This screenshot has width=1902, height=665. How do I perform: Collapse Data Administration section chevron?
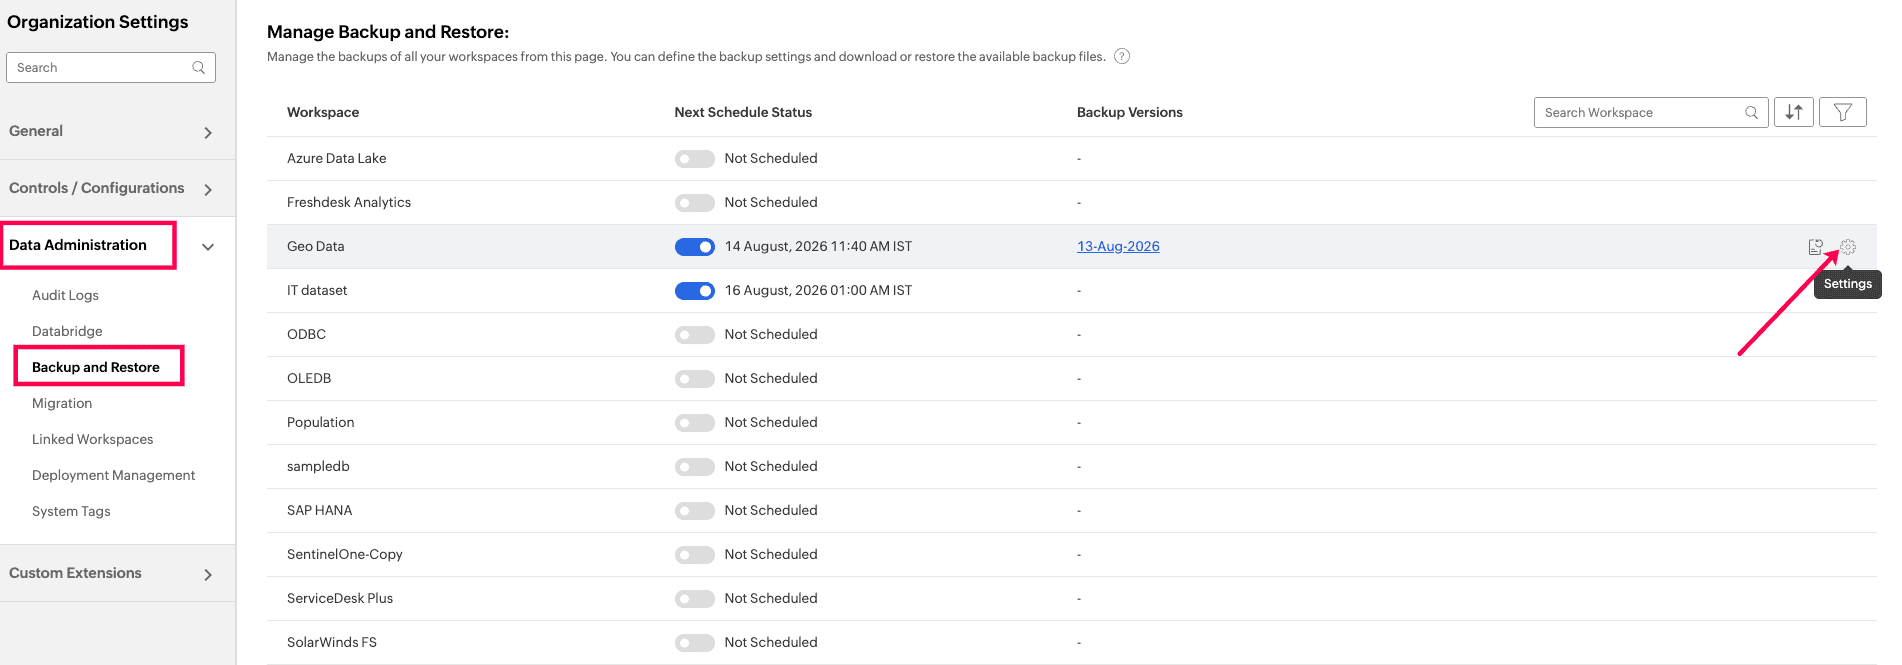(208, 246)
